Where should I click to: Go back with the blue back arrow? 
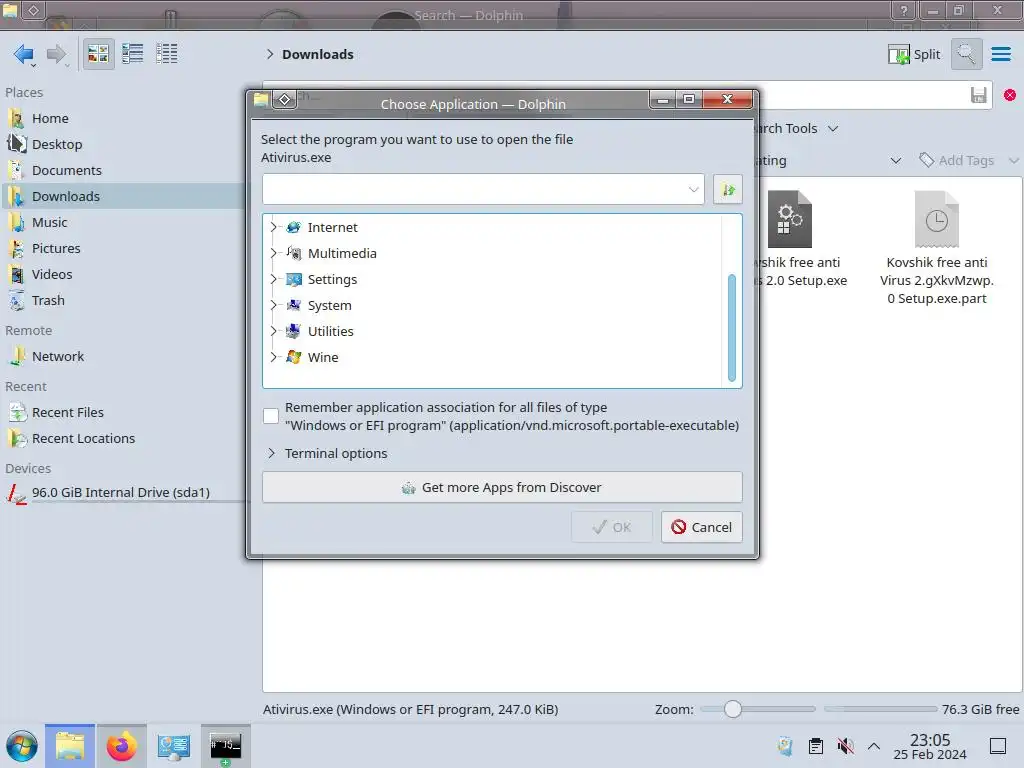(x=24, y=54)
